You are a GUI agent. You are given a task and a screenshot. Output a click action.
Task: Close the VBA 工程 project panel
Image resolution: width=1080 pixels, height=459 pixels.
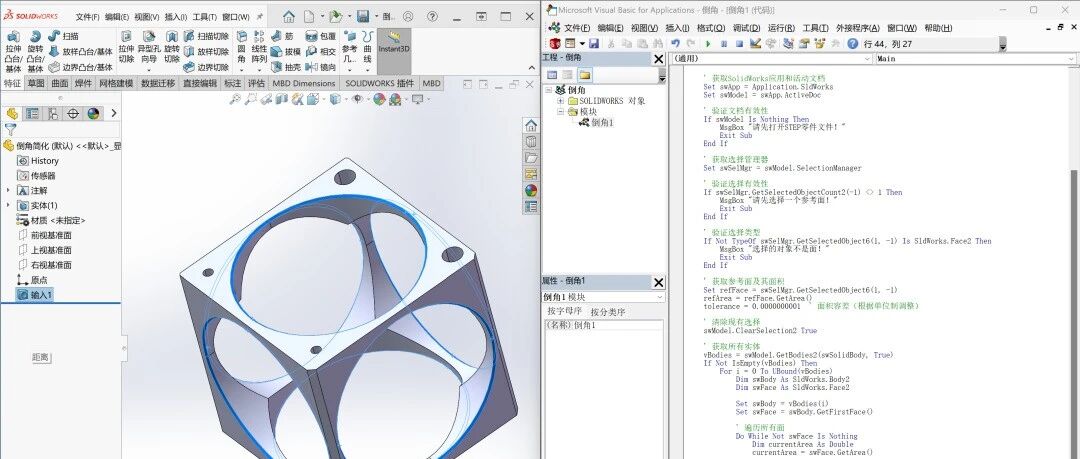[x=658, y=59]
